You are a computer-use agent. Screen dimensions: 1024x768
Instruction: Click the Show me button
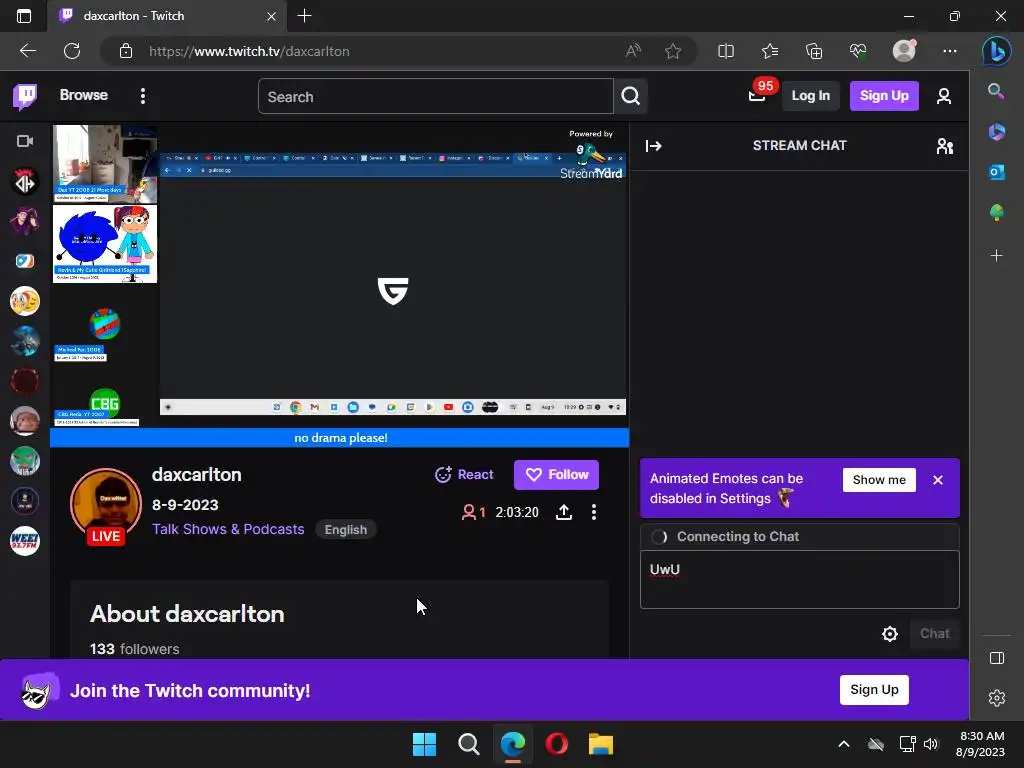(879, 480)
